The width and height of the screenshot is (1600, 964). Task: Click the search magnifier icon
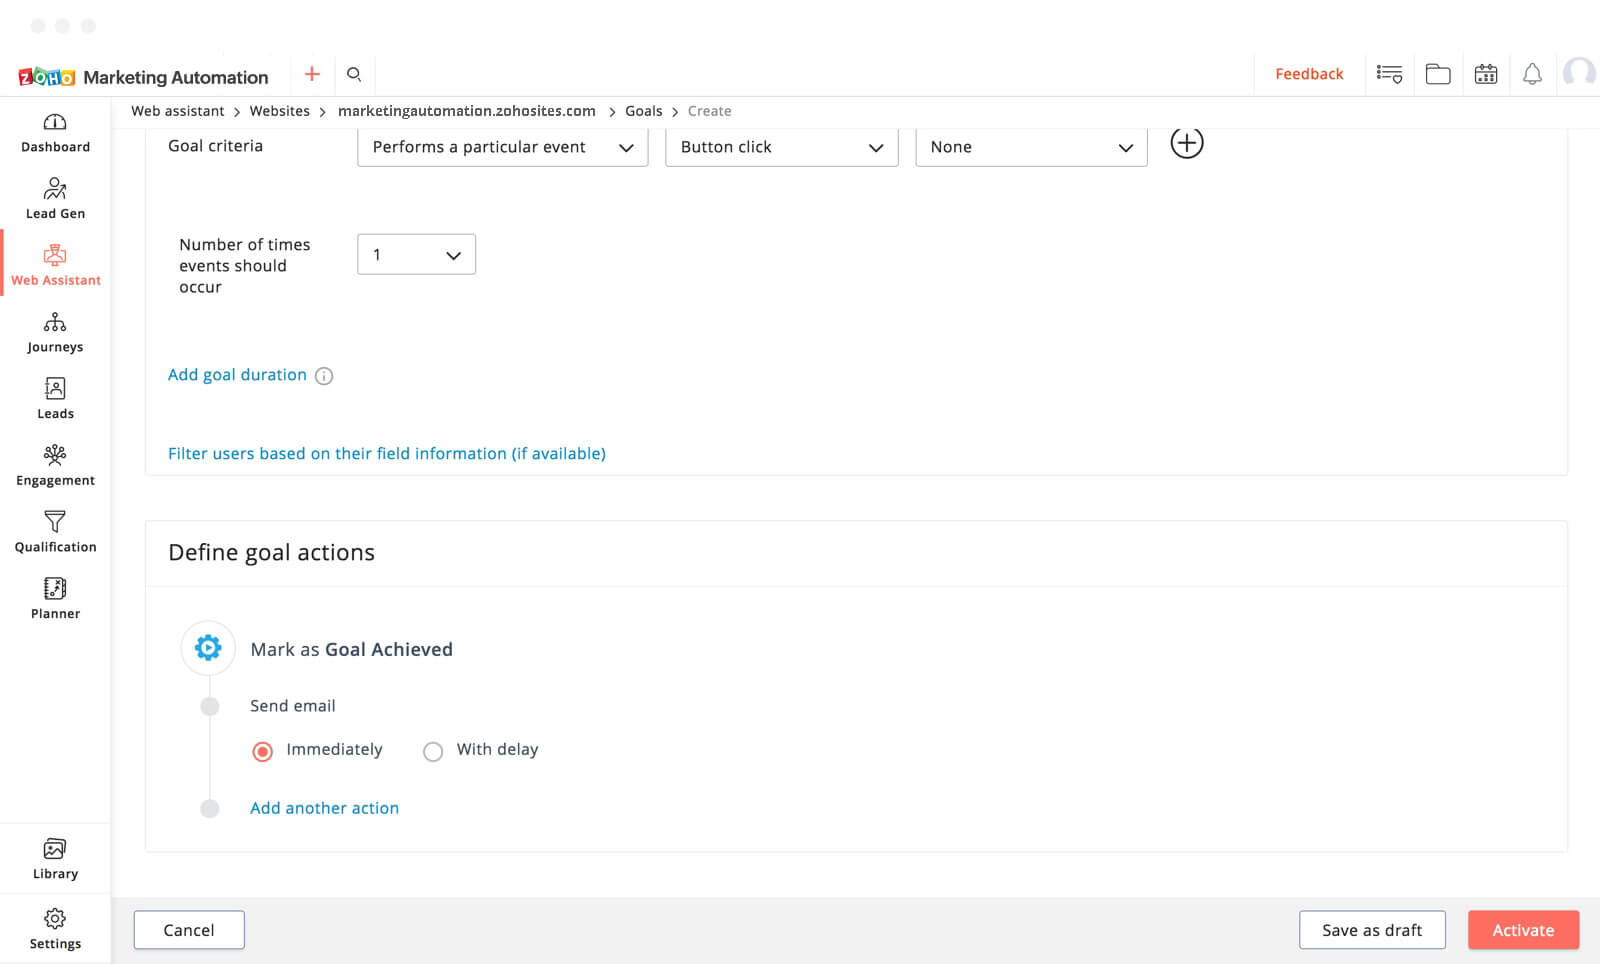point(353,74)
